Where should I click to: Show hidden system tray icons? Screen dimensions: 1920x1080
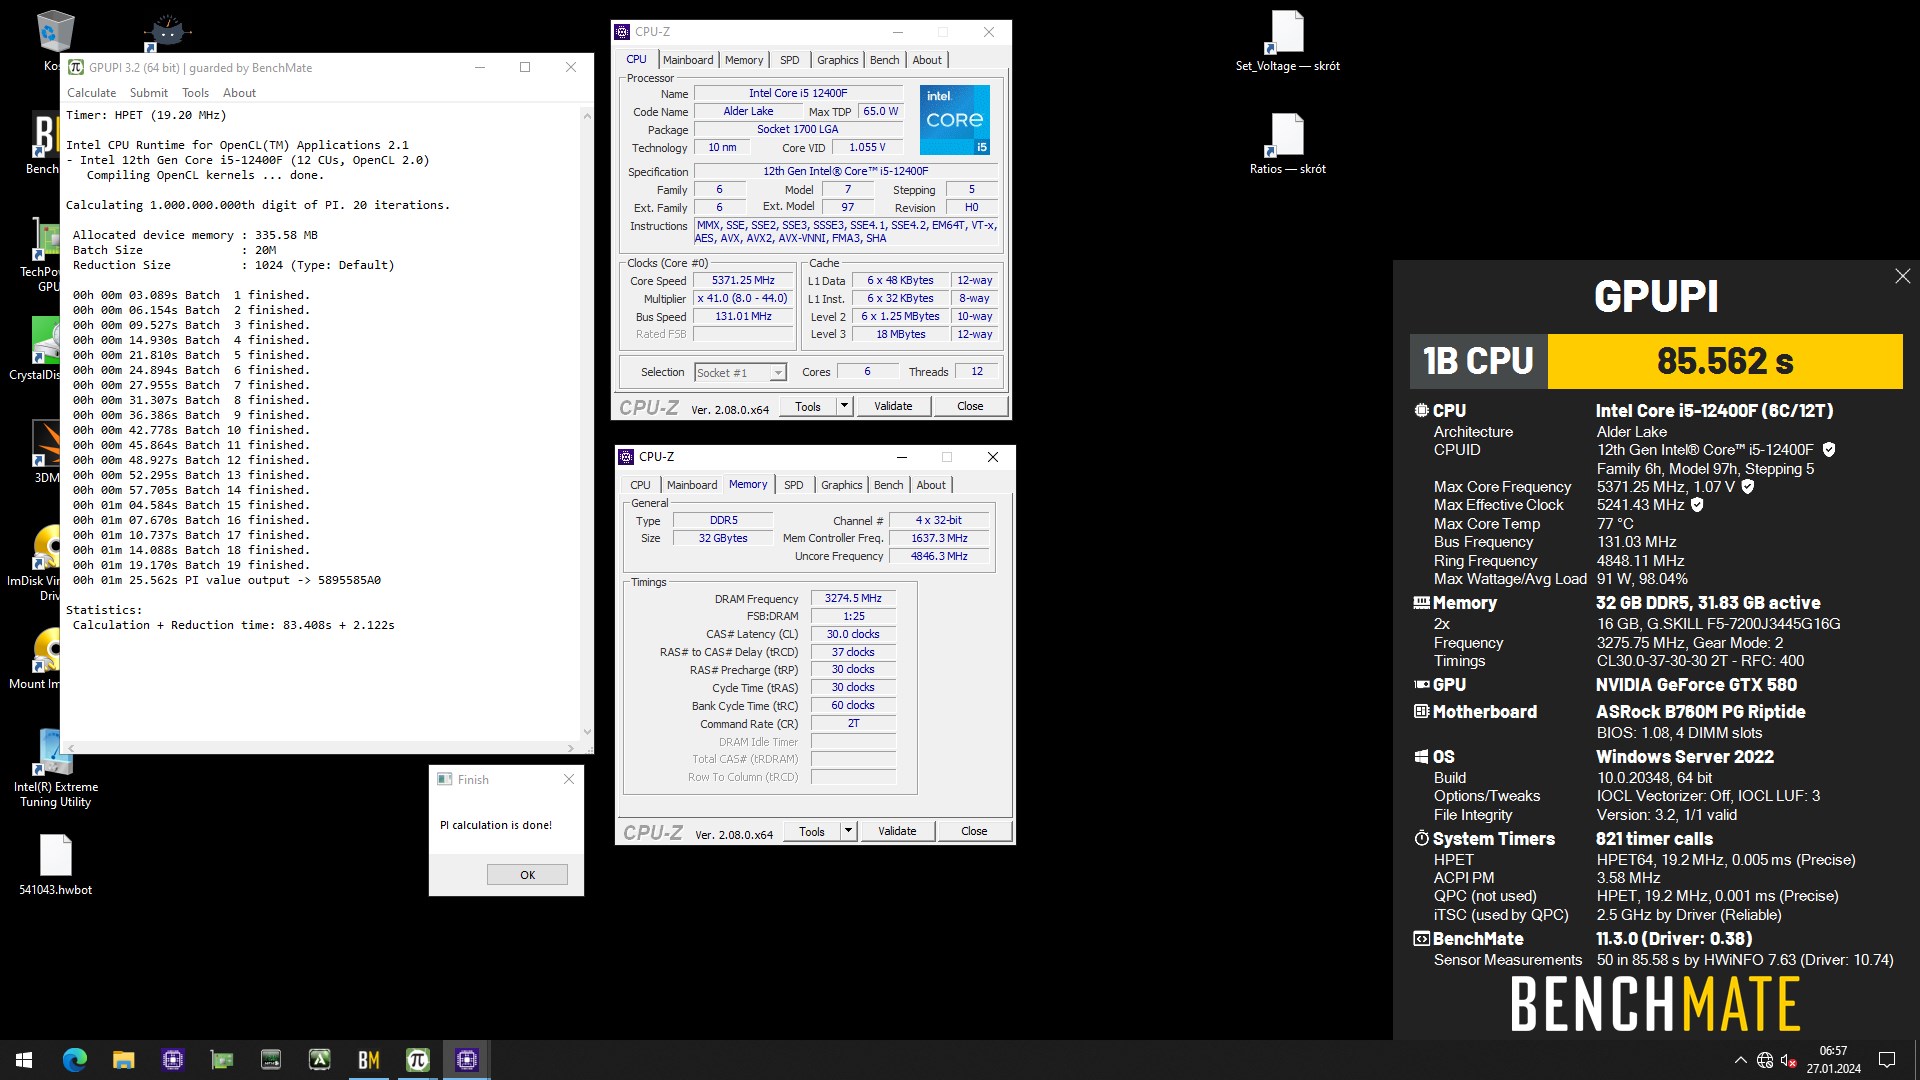tap(1741, 1060)
